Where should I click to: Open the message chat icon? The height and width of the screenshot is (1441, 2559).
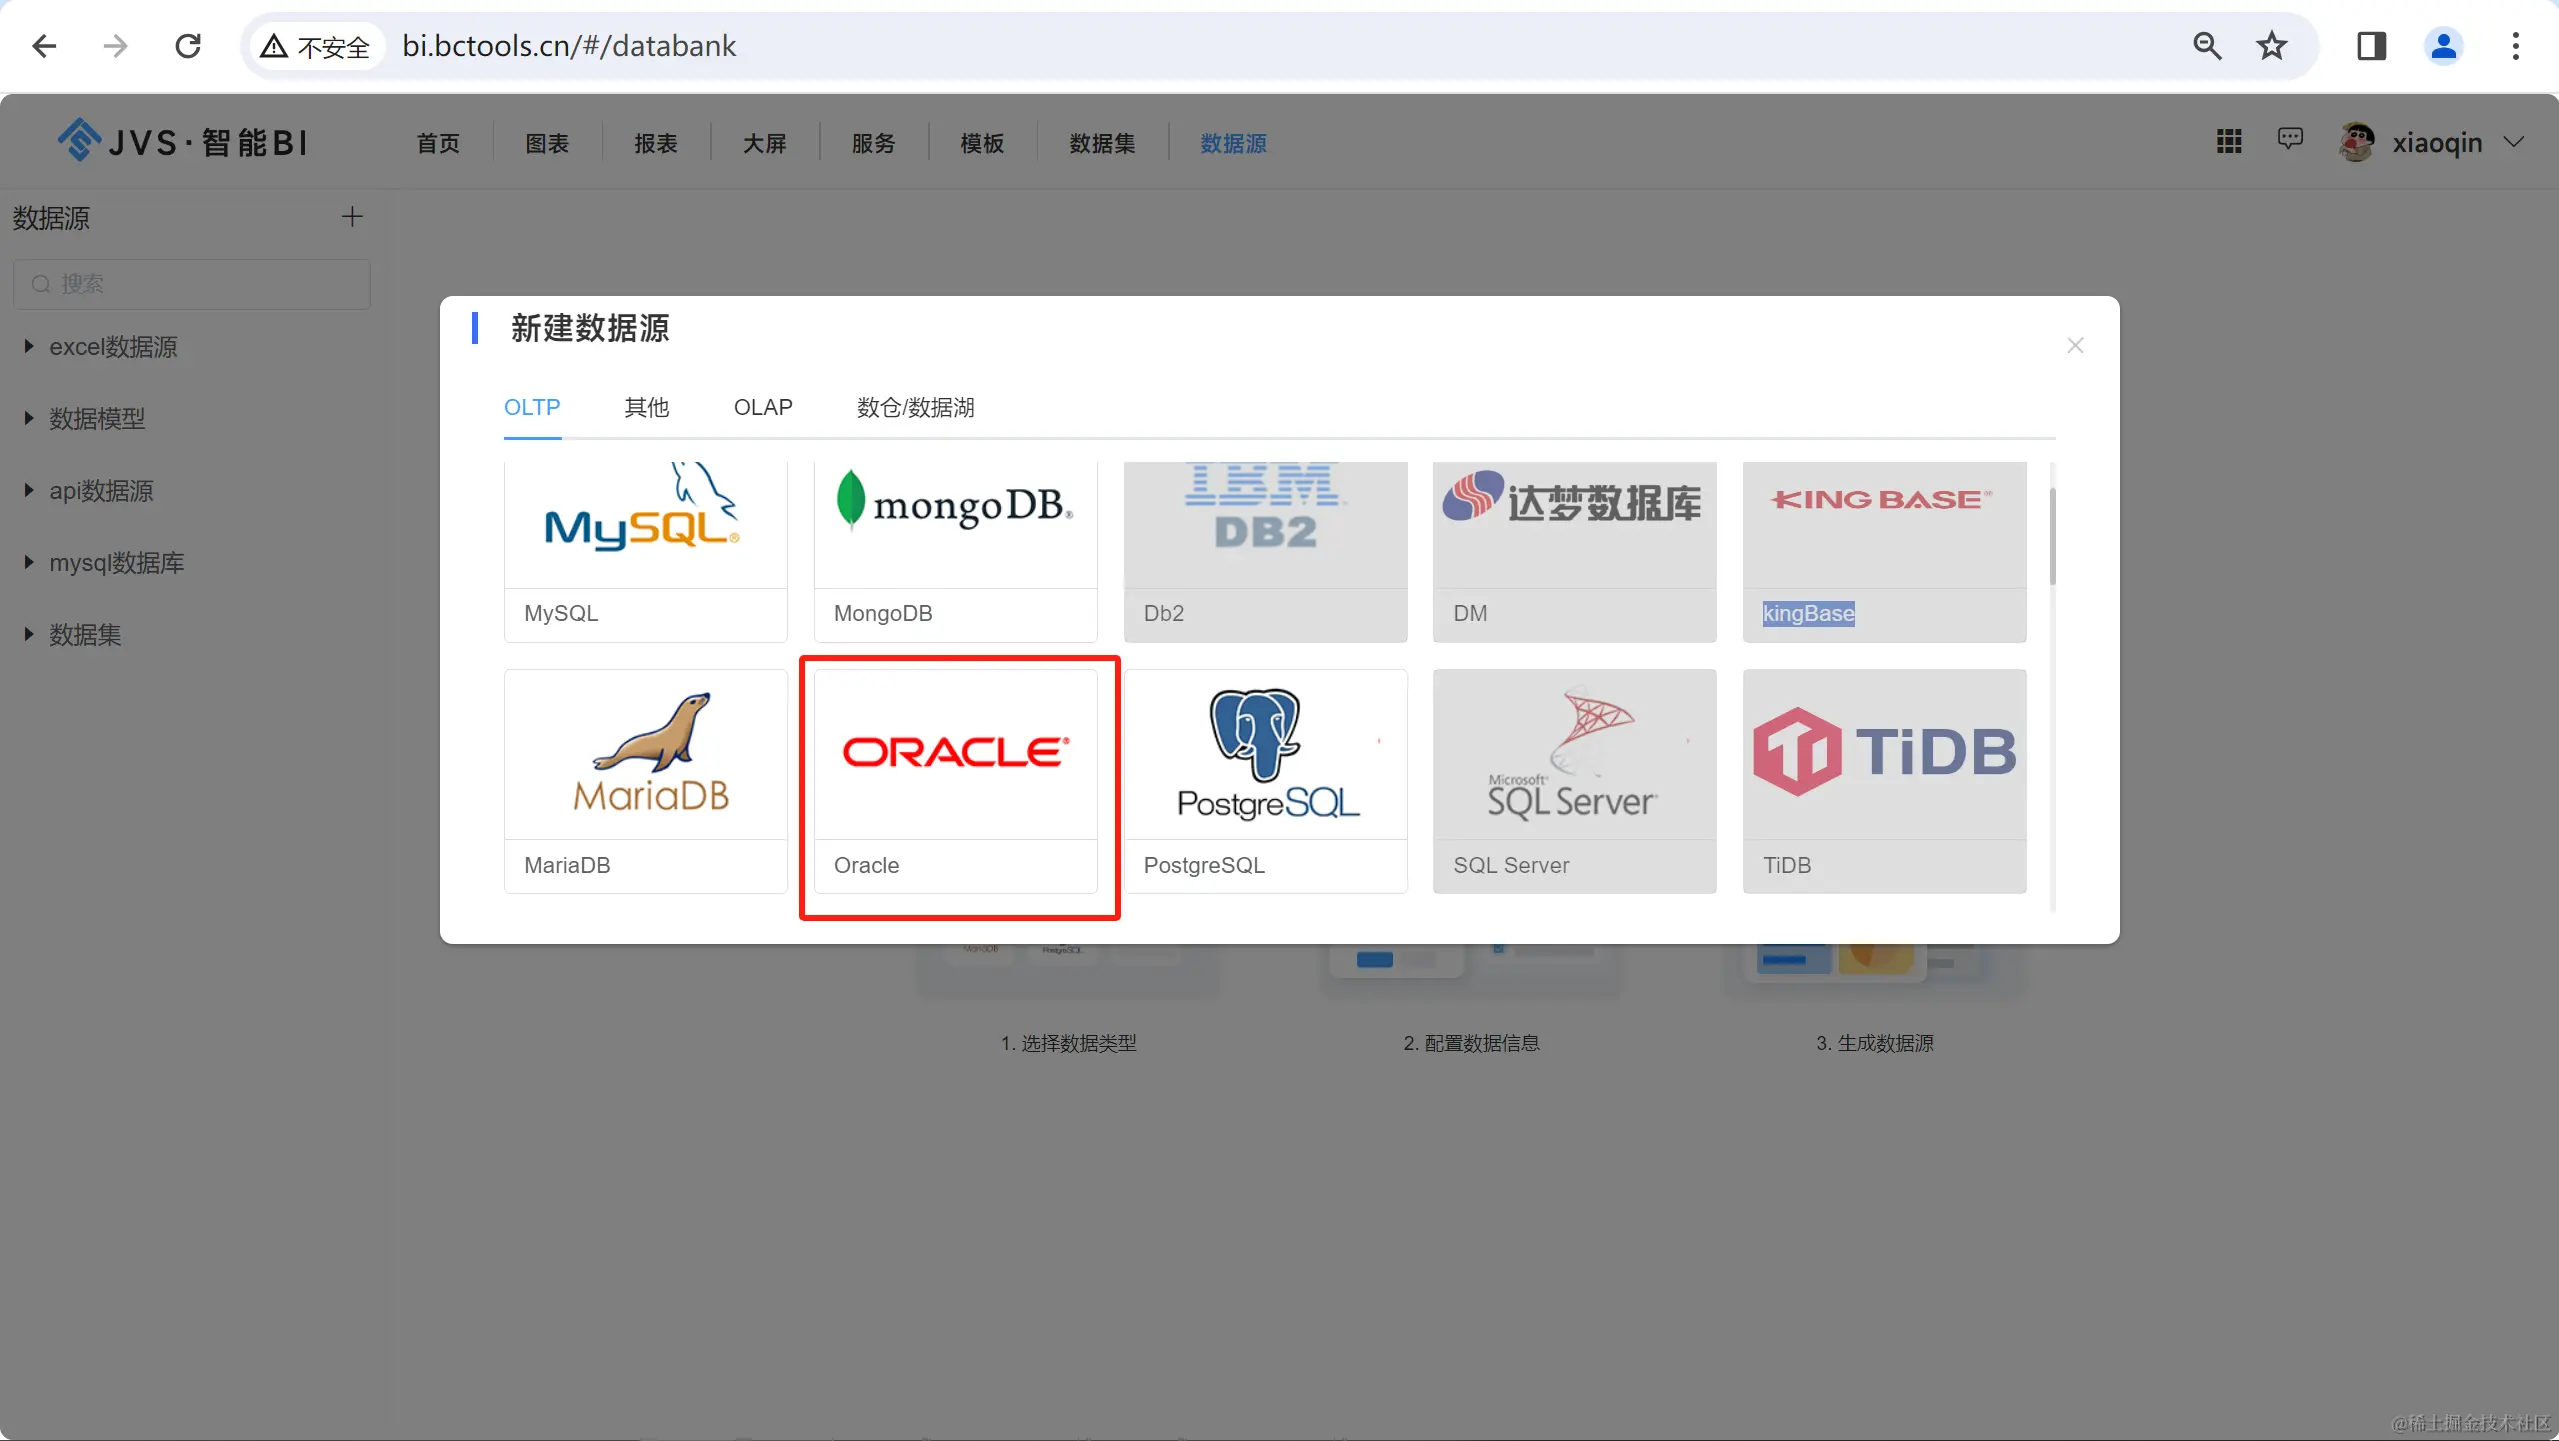pyautogui.click(x=2290, y=140)
